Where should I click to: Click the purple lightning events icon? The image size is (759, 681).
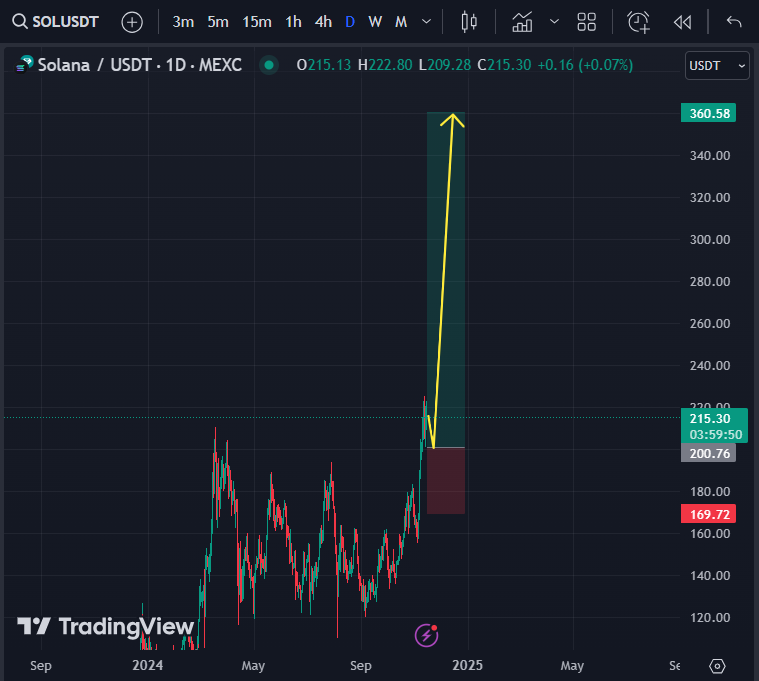pyautogui.click(x=426, y=635)
